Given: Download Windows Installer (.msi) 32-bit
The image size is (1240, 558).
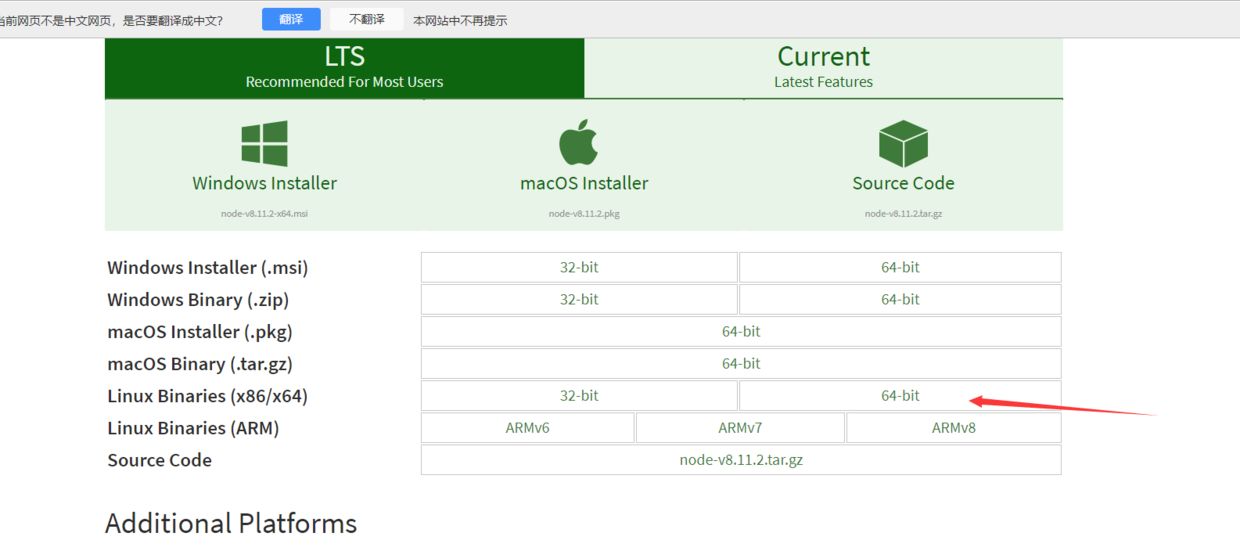Looking at the screenshot, I should coord(579,267).
